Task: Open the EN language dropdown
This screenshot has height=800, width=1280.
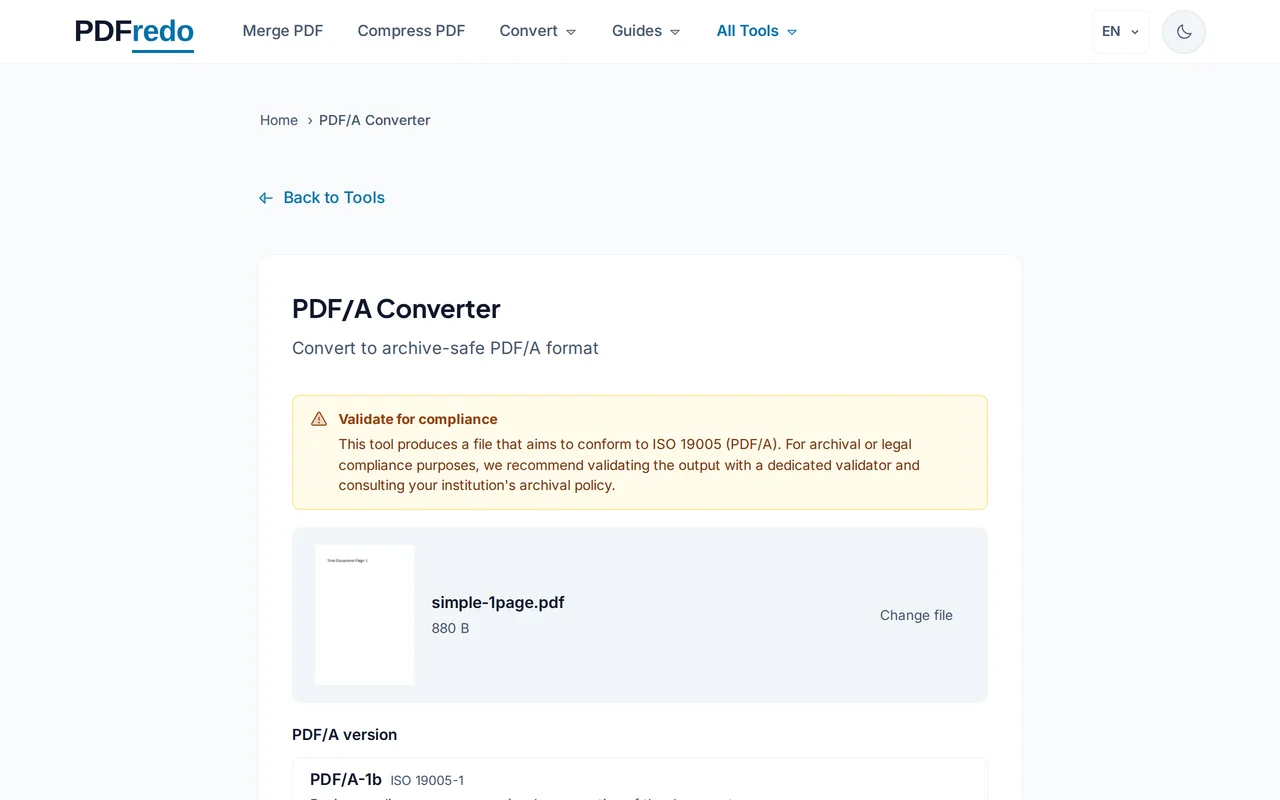Action: [x=1119, y=31]
